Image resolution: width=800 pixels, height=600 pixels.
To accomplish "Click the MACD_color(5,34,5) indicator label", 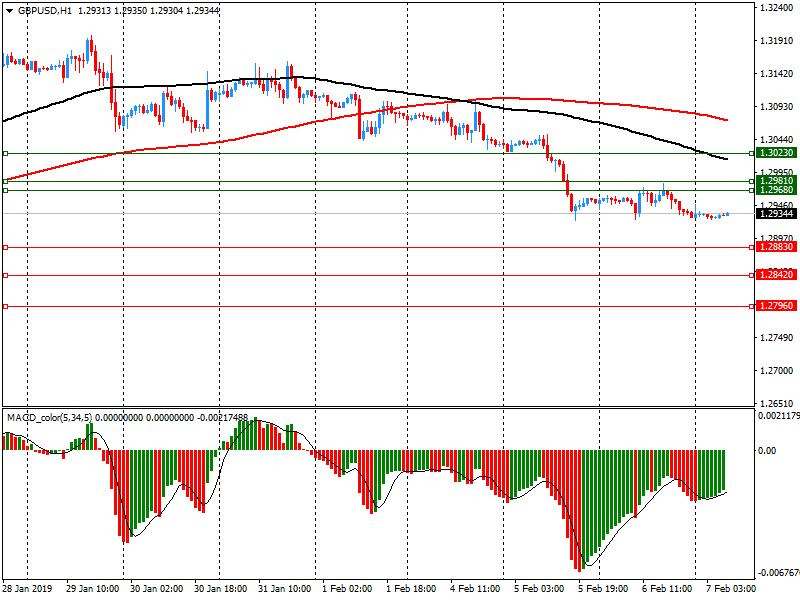I will (62, 416).
